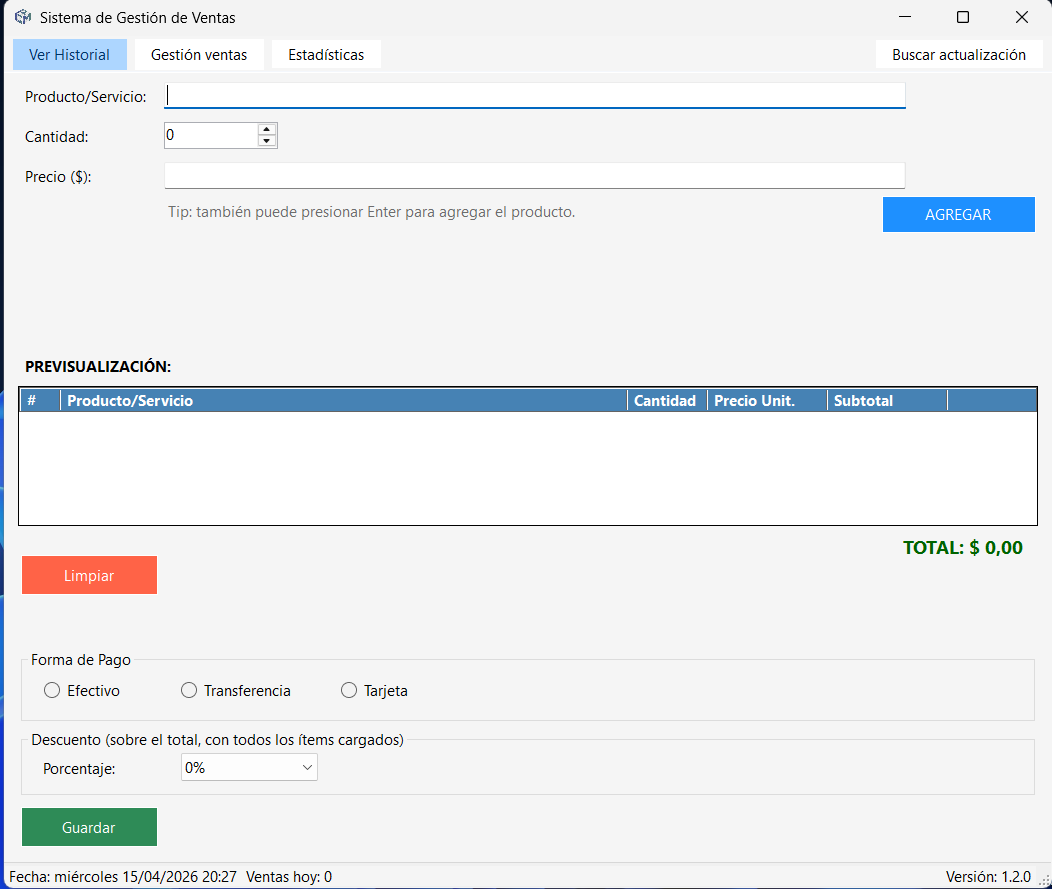Open the Estadísticas tab
This screenshot has height=889, width=1052.
(x=326, y=55)
